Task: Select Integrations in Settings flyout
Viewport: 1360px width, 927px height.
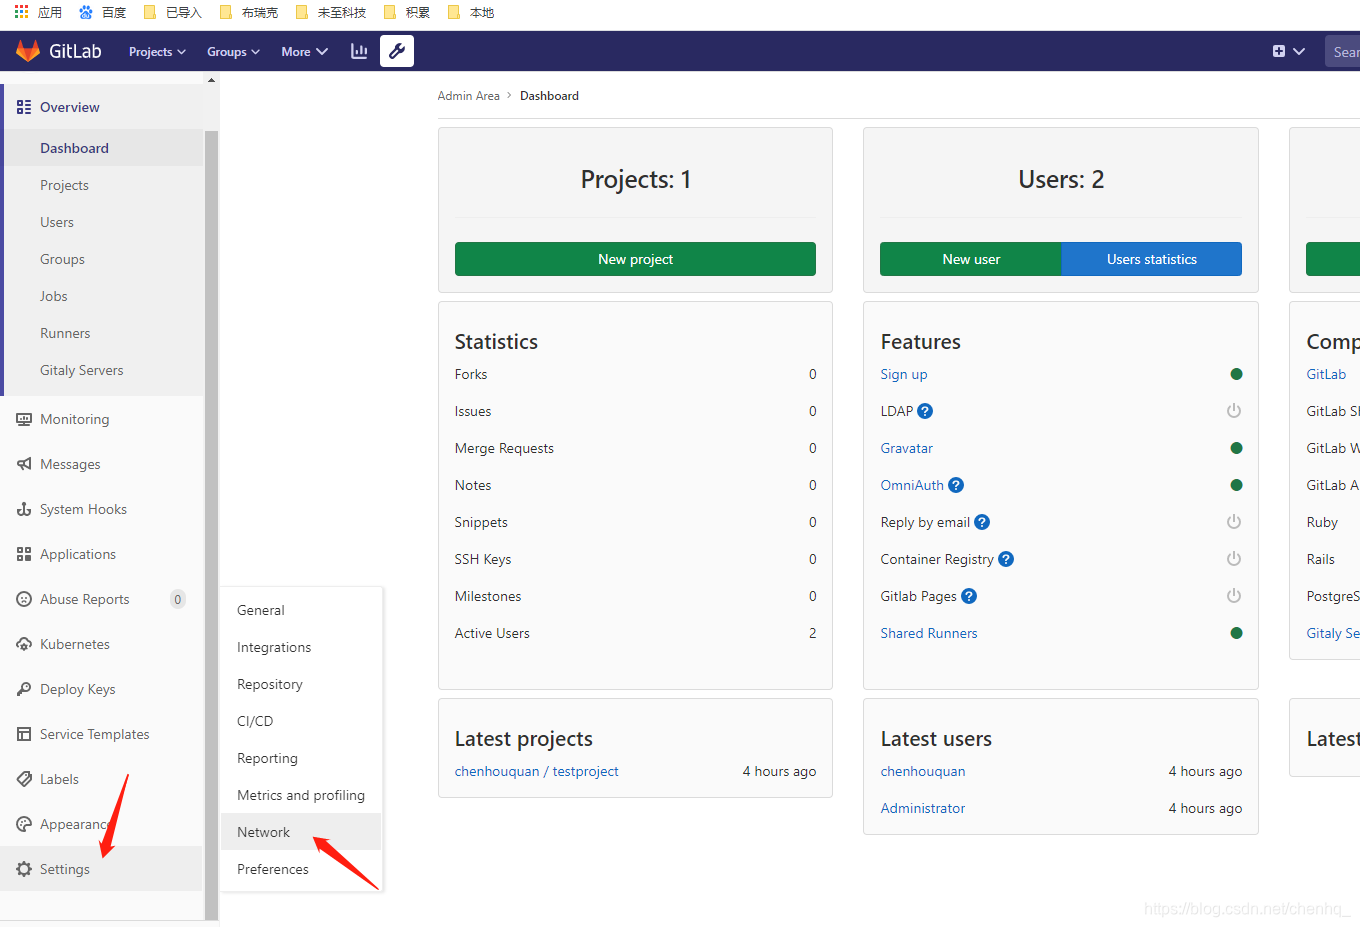Action: (301, 647)
